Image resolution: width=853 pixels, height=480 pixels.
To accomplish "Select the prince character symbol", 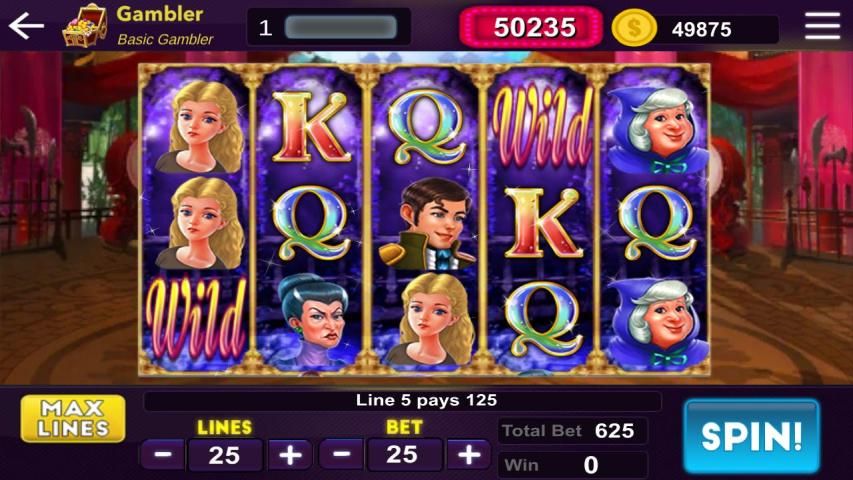I will pos(427,224).
